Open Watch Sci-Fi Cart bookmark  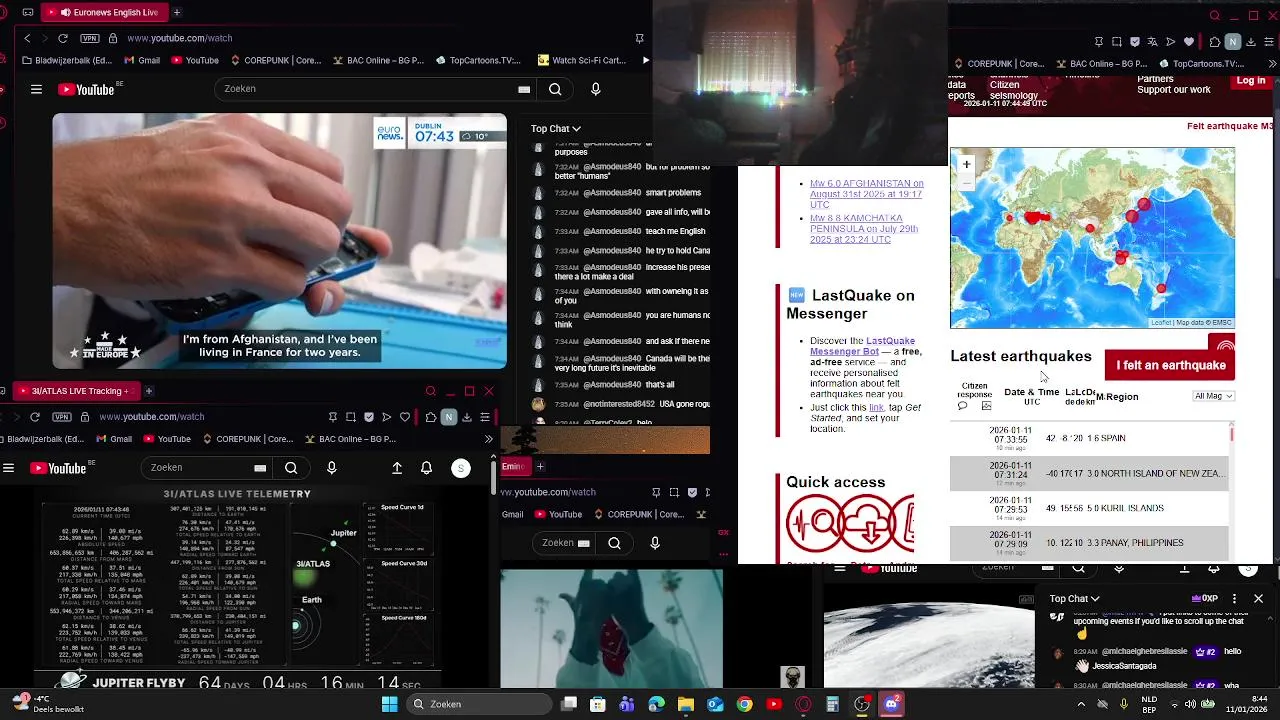[x=582, y=60]
